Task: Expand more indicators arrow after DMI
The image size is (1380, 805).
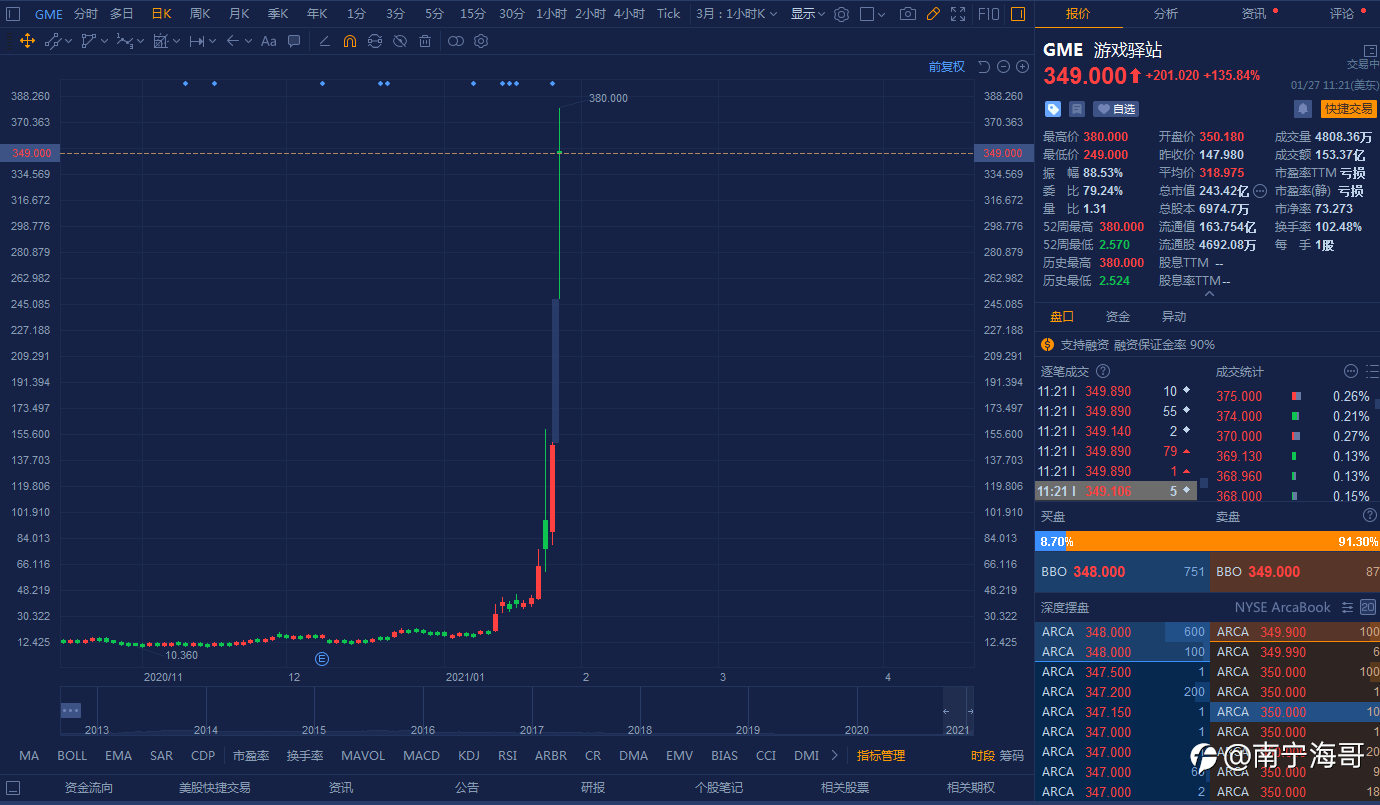Action: [x=835, y=756]
